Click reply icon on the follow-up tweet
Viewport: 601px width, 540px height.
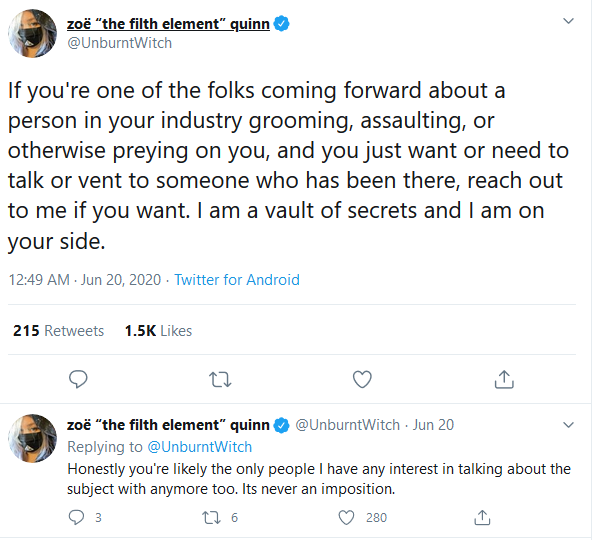point(77,517)
